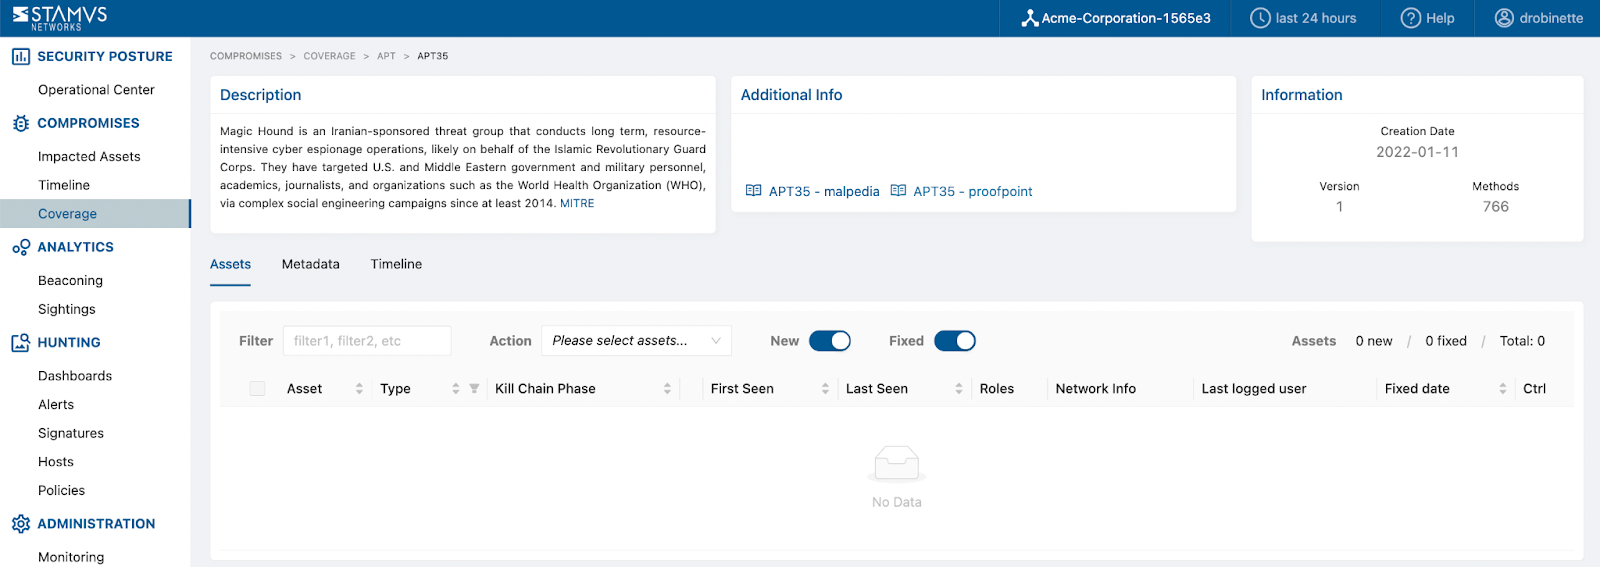Open Dashboards under Hunting

coord(75,376)
